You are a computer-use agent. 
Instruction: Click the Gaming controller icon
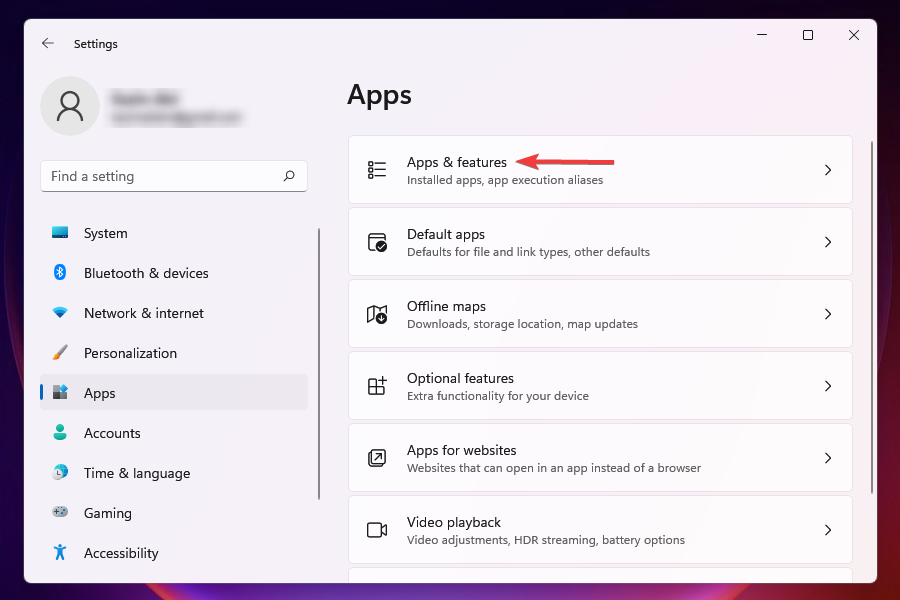tap(60, 512)
